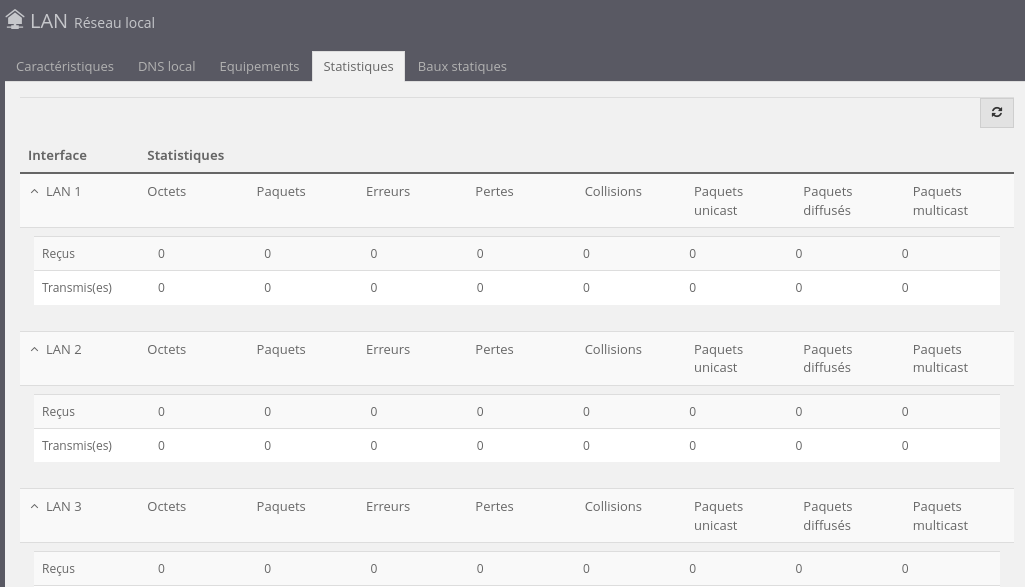
Task: Select the LAN 2 Reçus row
Action: click(x=58, y=412)
